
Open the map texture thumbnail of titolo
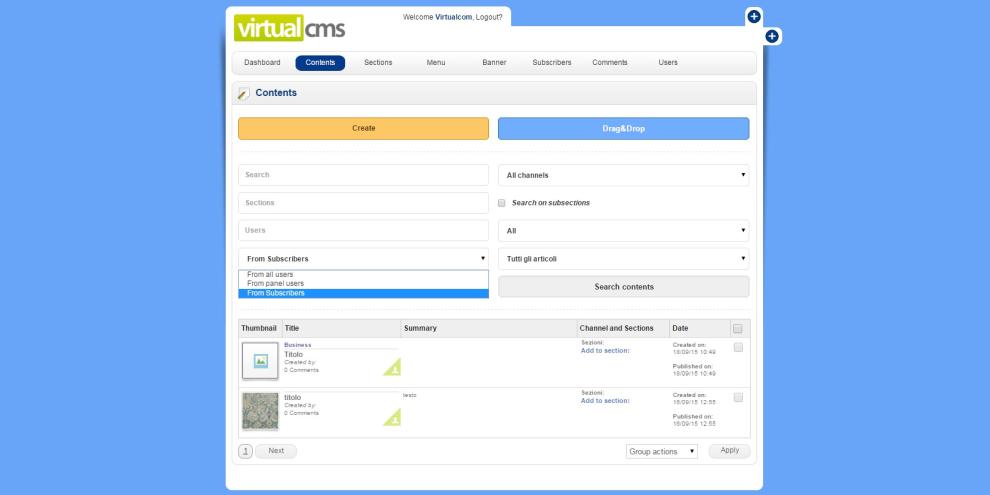(260, 411)
